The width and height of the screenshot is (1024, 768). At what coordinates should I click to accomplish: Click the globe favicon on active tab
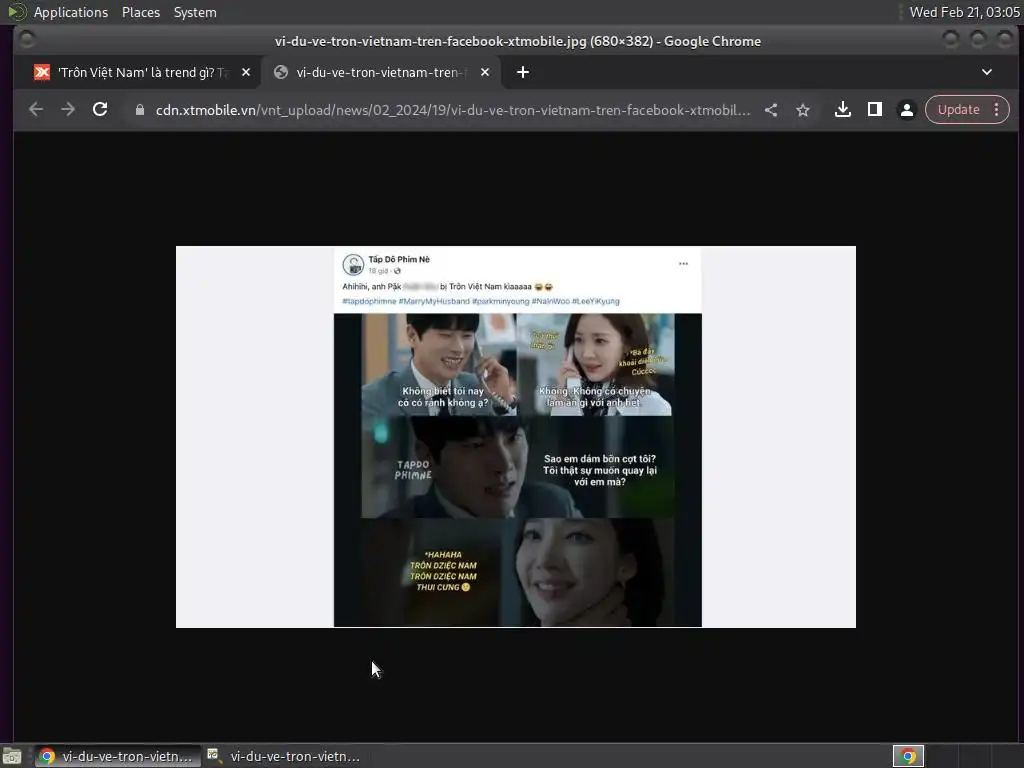[281, 72]
